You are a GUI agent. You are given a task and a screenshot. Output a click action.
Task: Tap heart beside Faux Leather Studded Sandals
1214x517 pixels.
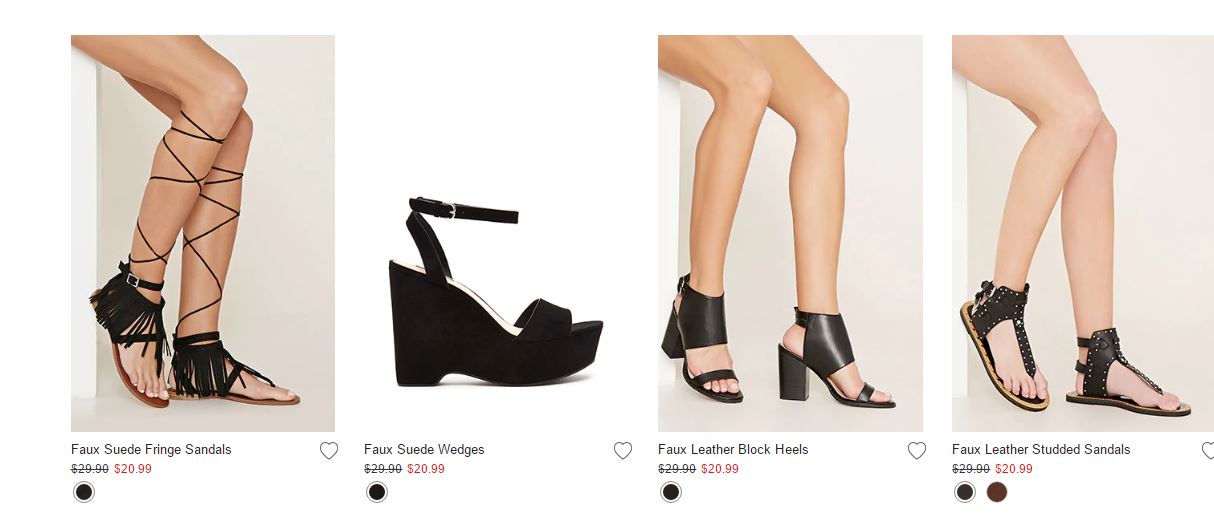1208,451
